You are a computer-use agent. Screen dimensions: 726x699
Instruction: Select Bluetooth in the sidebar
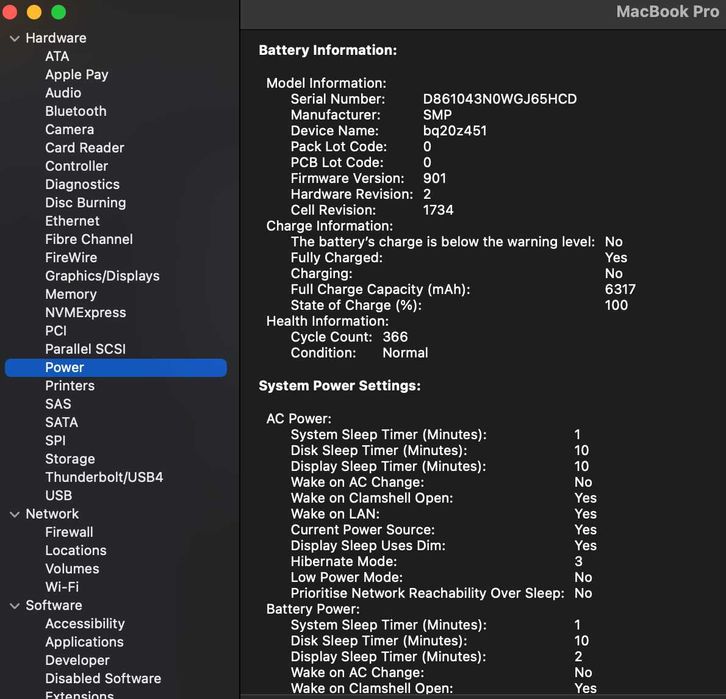75,111
